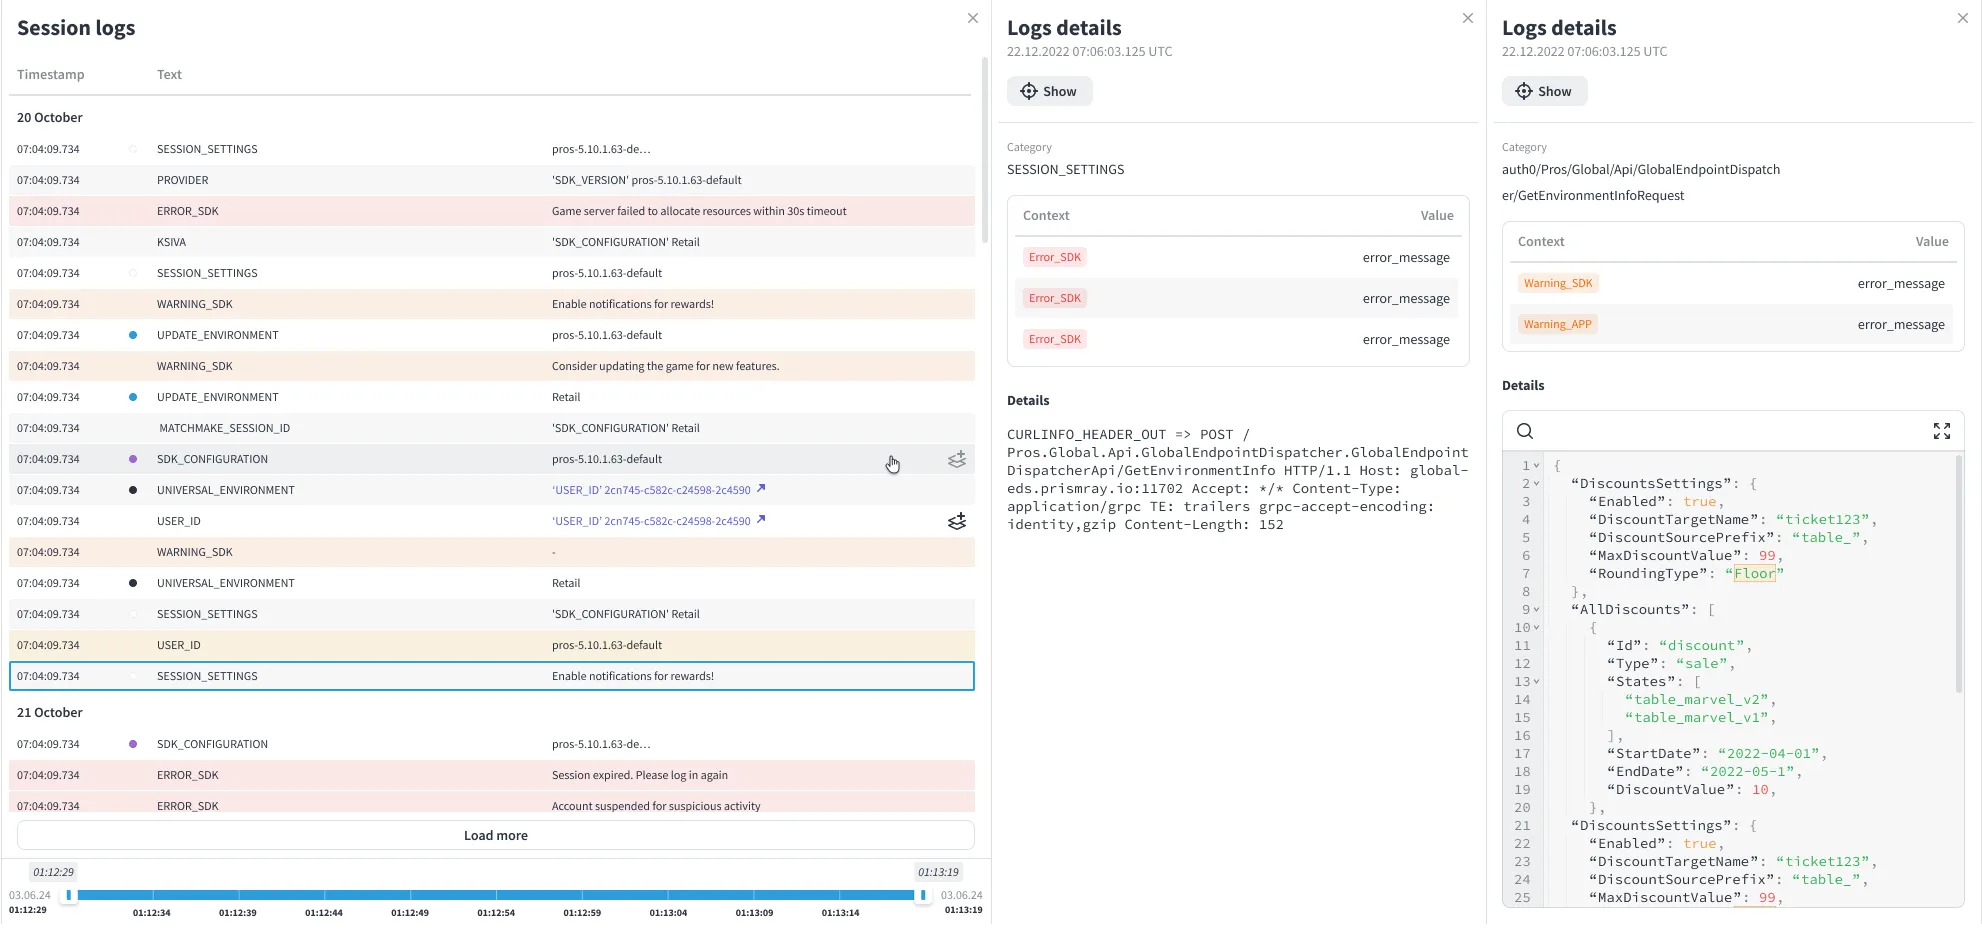Click the CURLINFO_HEADER_OUT details text
Screen dimensions: 1982x937
[1238, 480]
